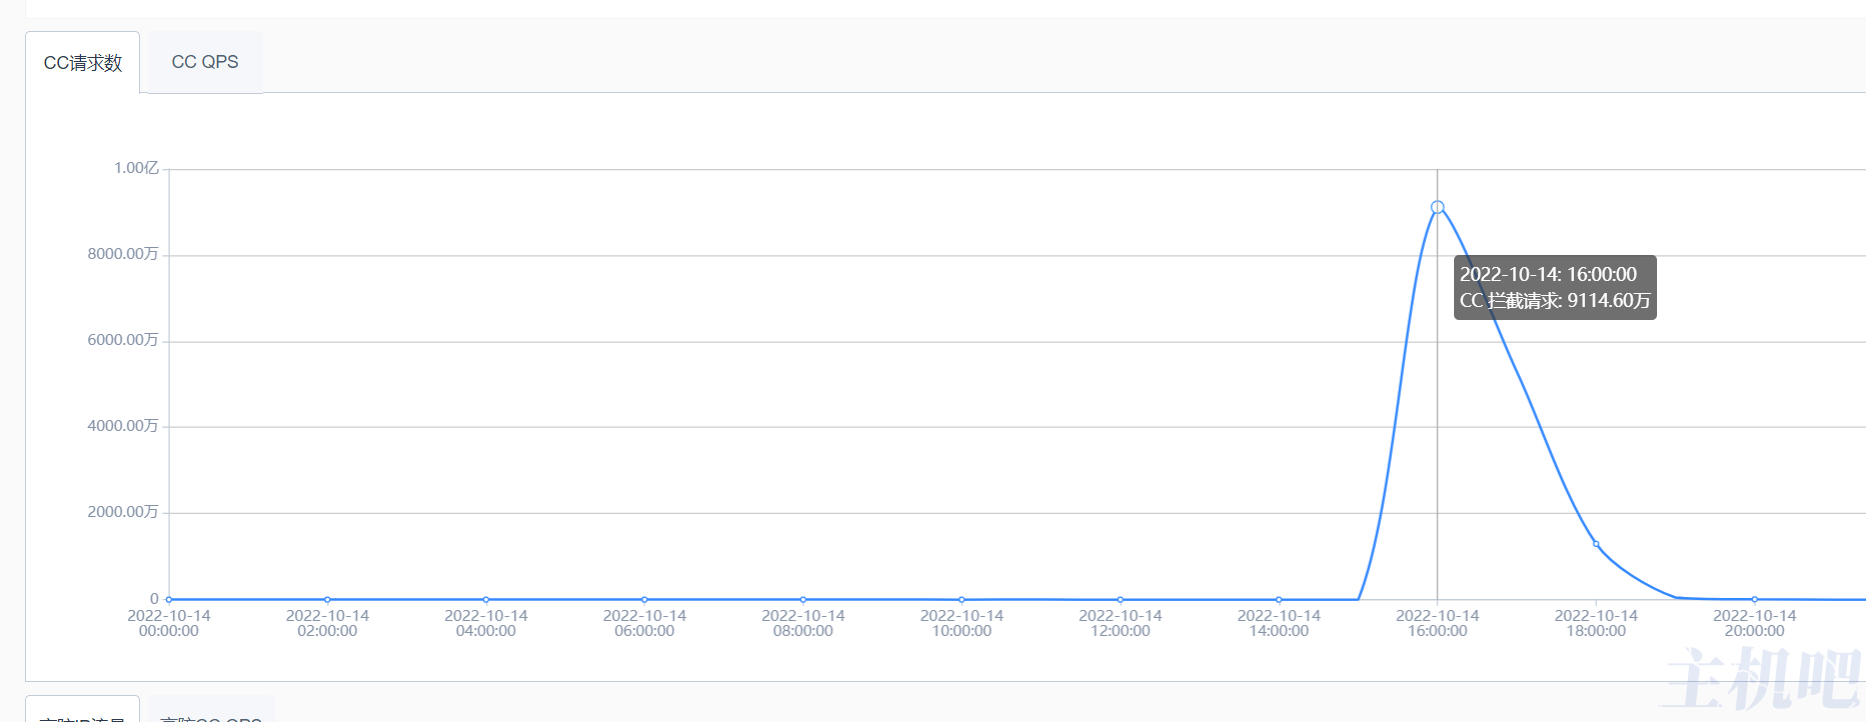Click the tooltip value CC 拦截请求: 9114.60万

1555,301
